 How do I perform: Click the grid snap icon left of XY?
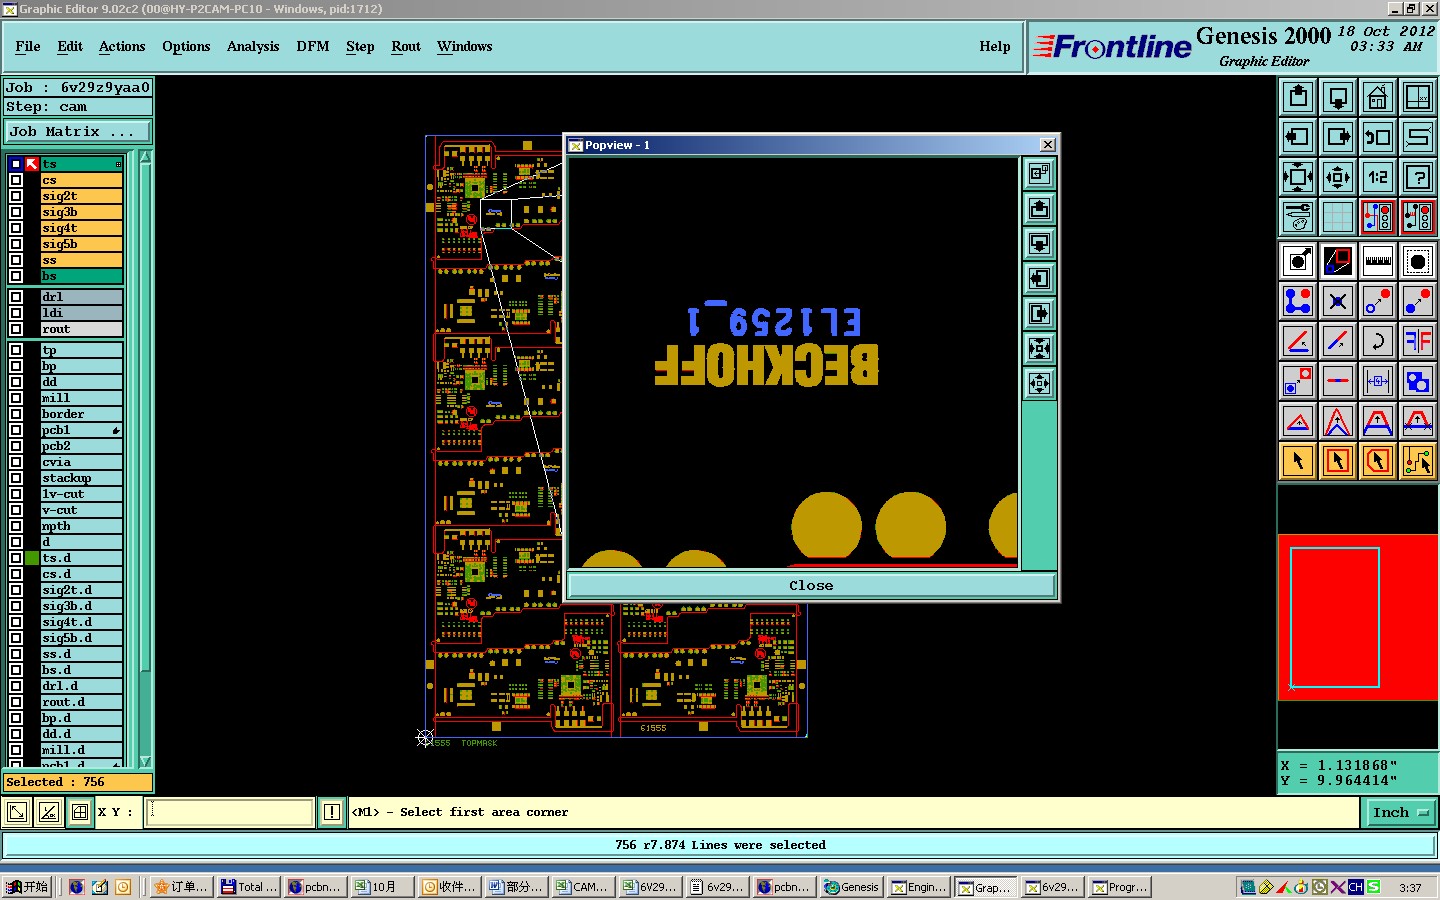coord(80,812)
